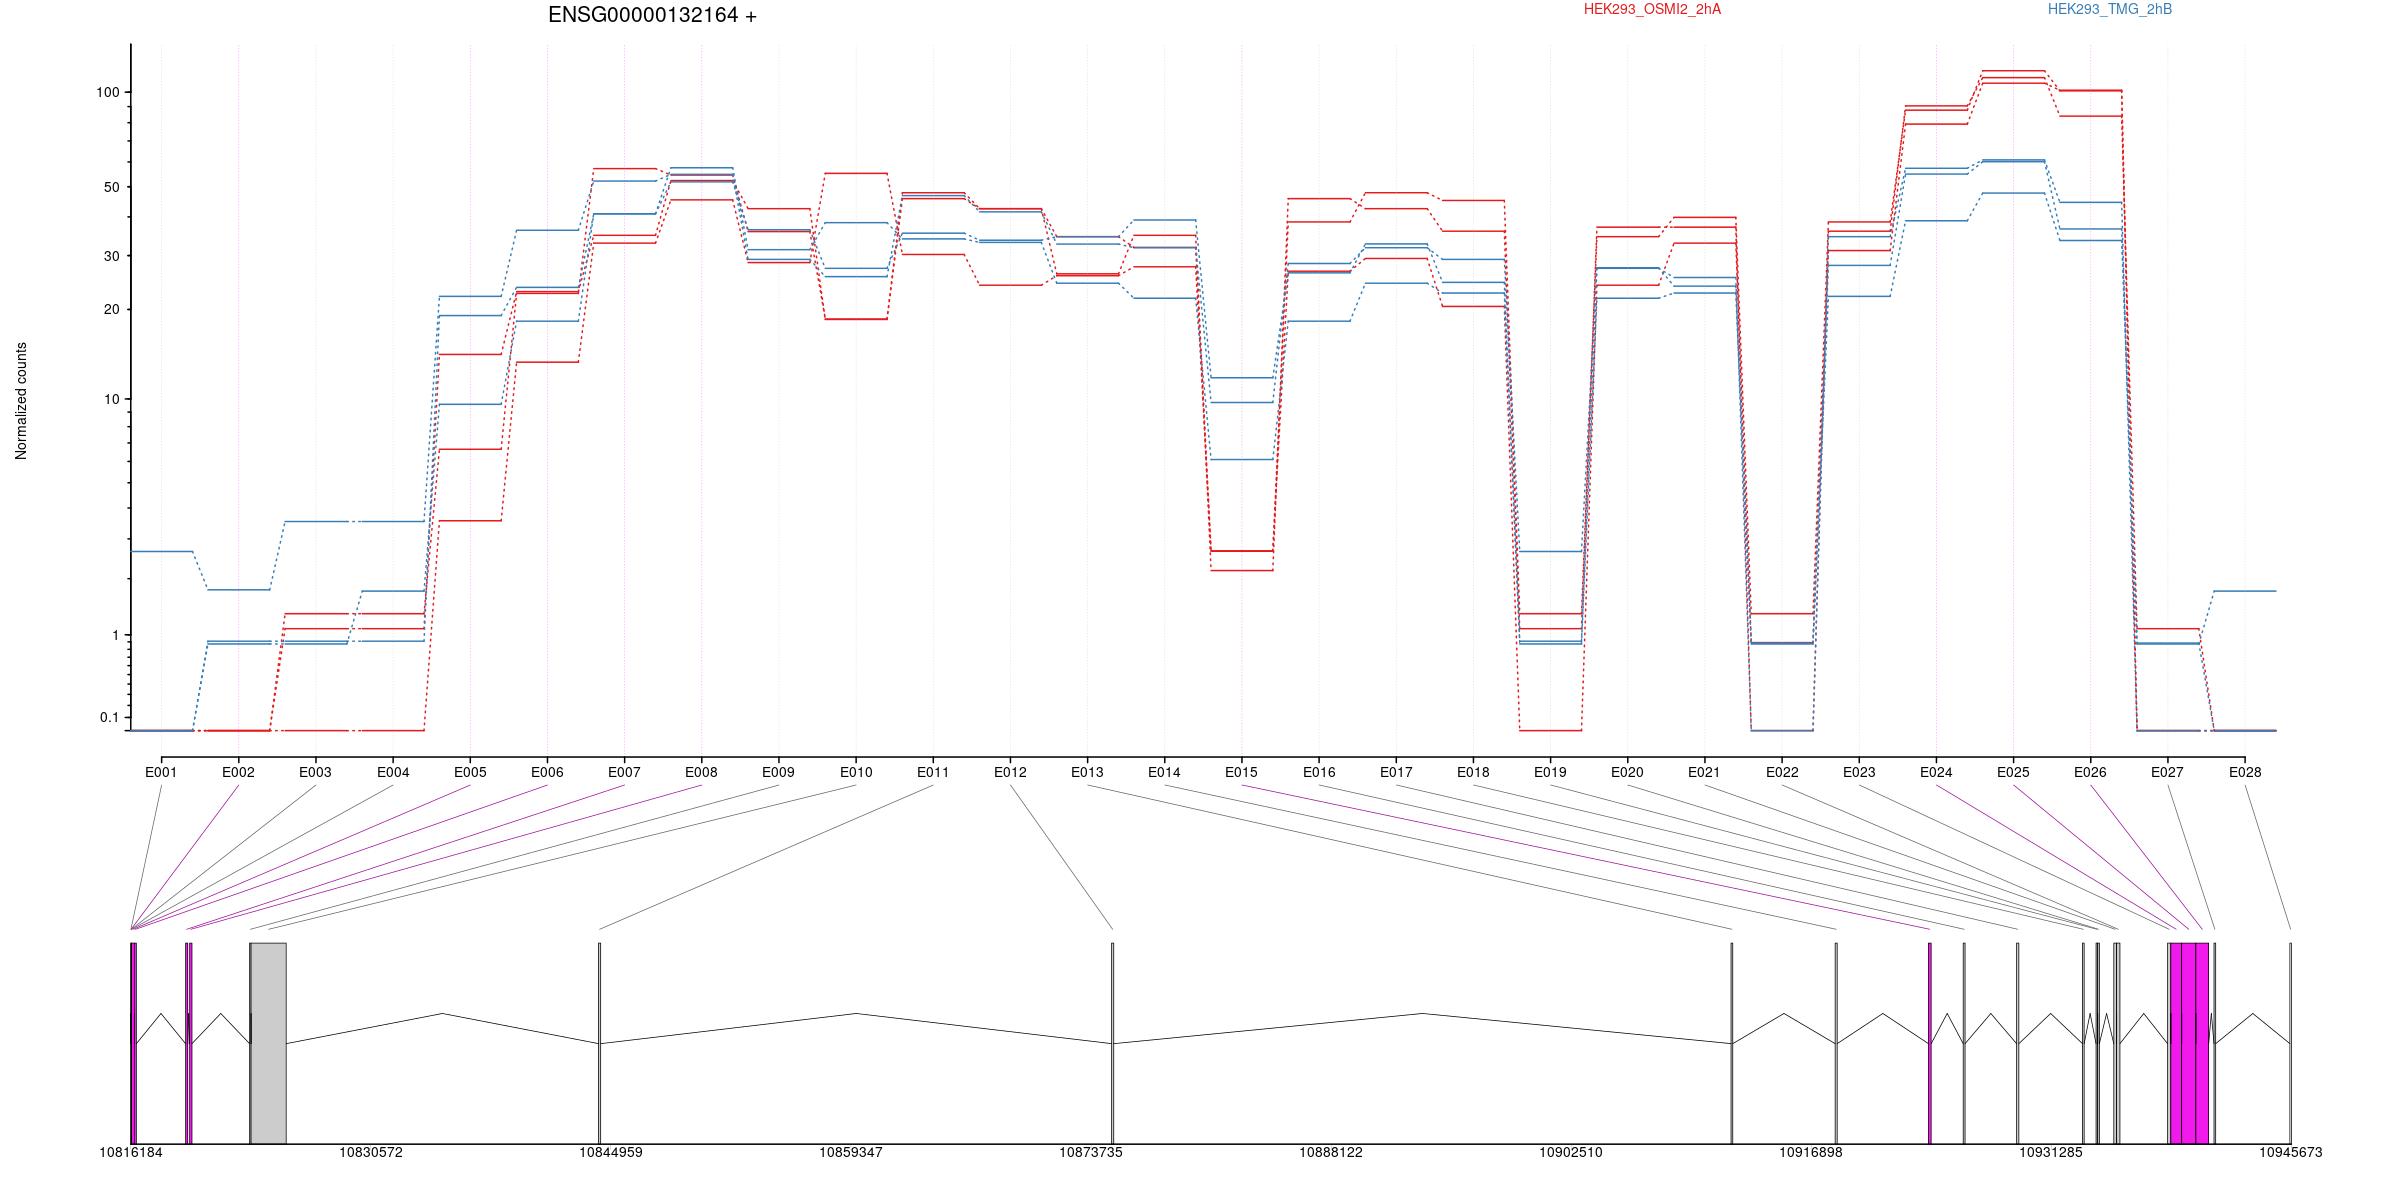Select exon label E005
Screen dimensions: 2400x1200
click(470, 772)
